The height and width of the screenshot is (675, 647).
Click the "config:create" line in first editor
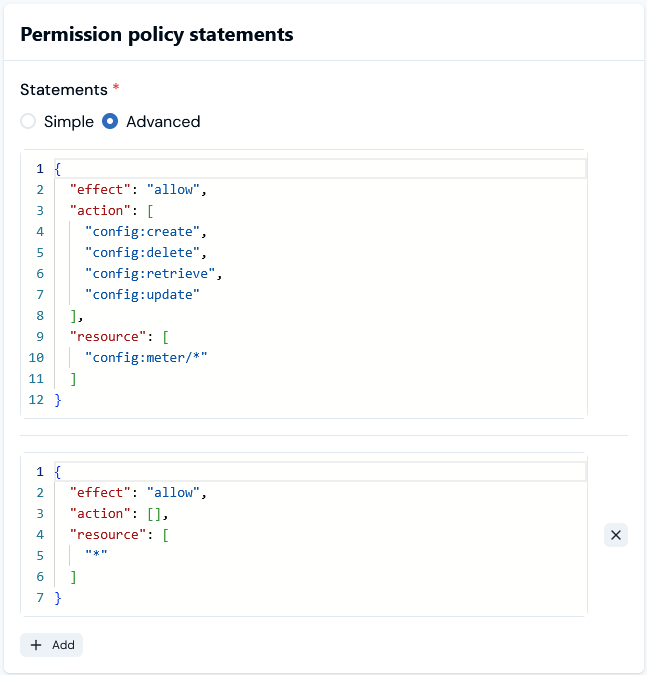tap(145, 232)
